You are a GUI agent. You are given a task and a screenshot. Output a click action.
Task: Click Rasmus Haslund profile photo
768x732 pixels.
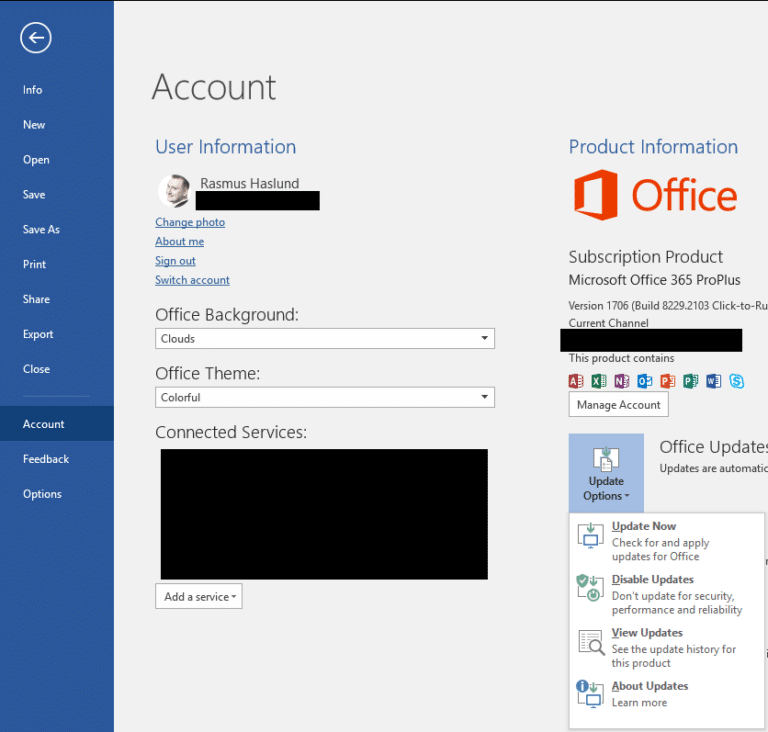[x=174, y=191]
